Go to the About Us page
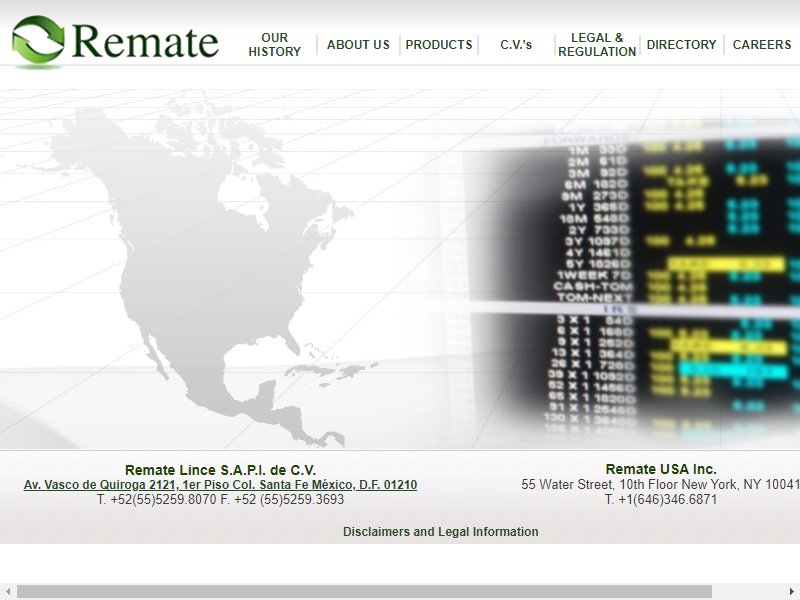Screen dimensions: 800x600 click(x=358, y=45)
